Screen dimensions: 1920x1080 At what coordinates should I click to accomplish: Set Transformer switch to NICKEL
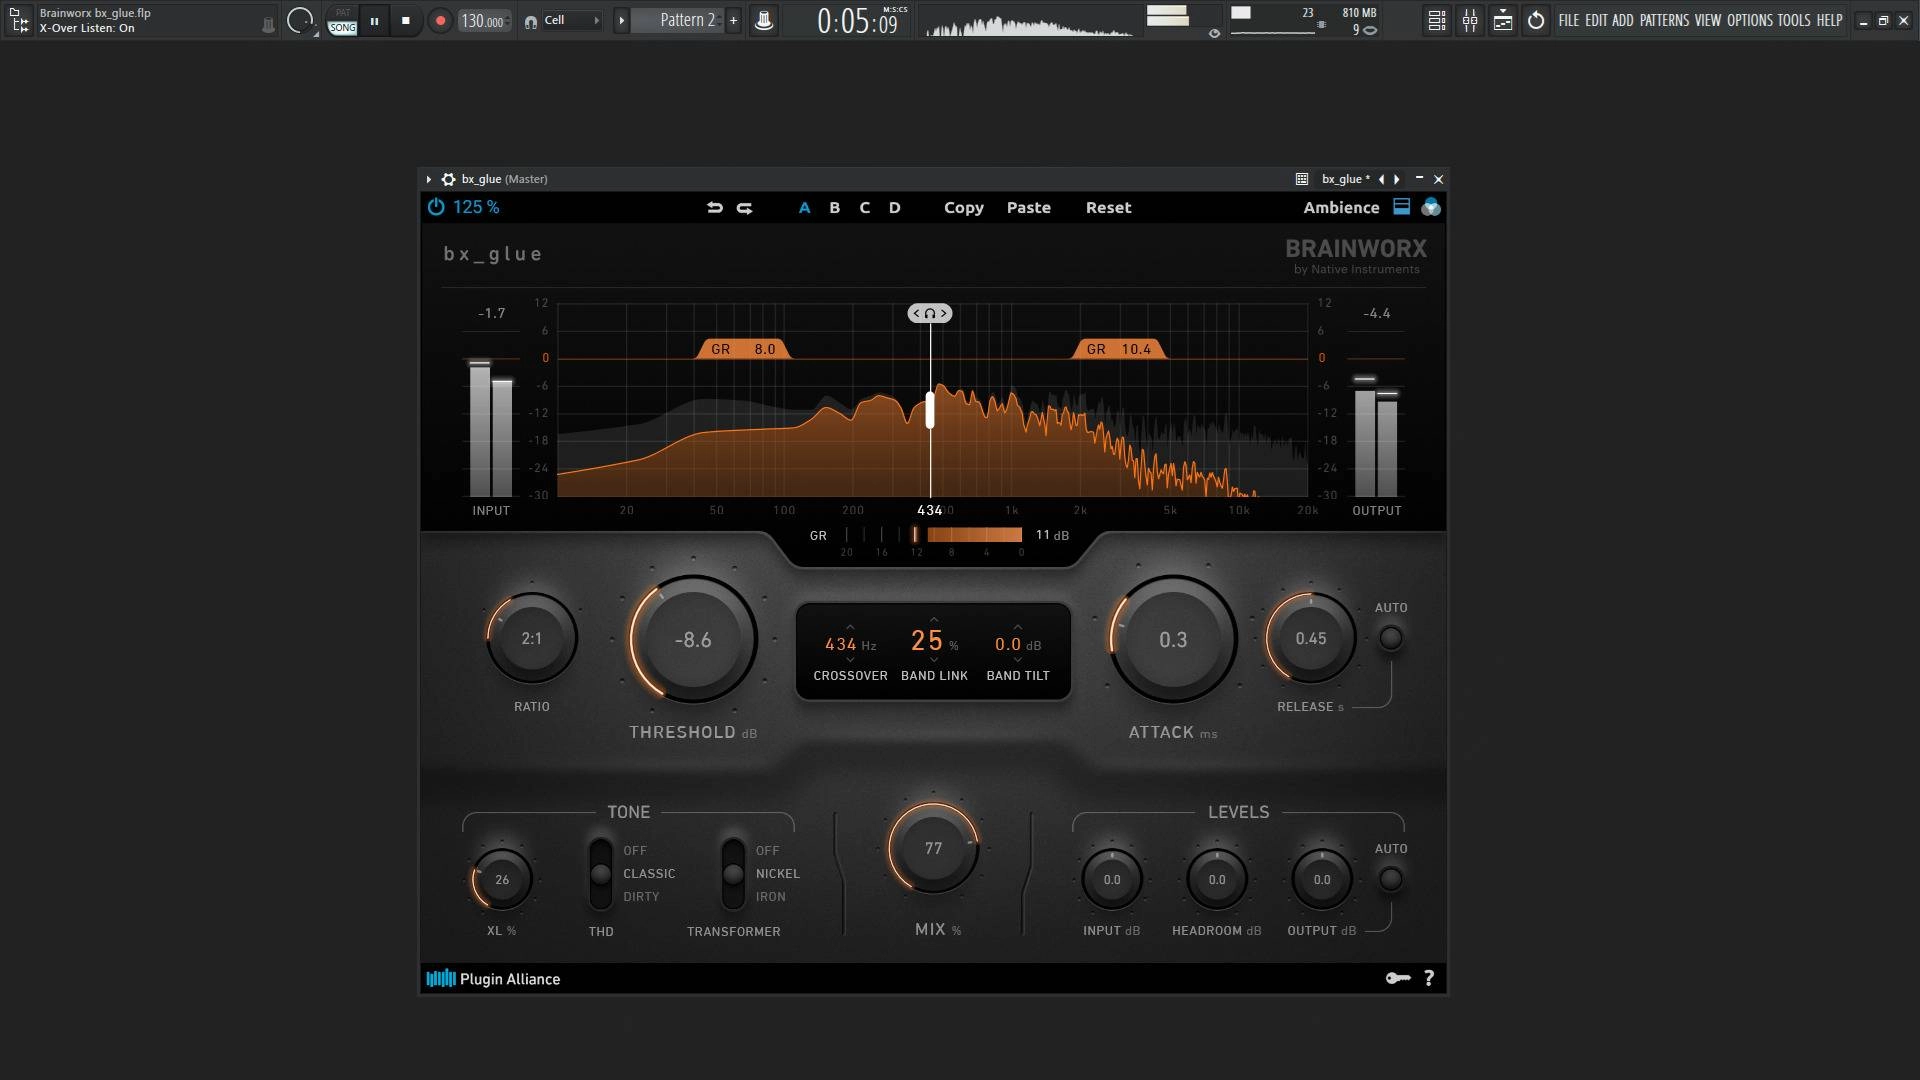pyautogui.click(x=778, y=874)
